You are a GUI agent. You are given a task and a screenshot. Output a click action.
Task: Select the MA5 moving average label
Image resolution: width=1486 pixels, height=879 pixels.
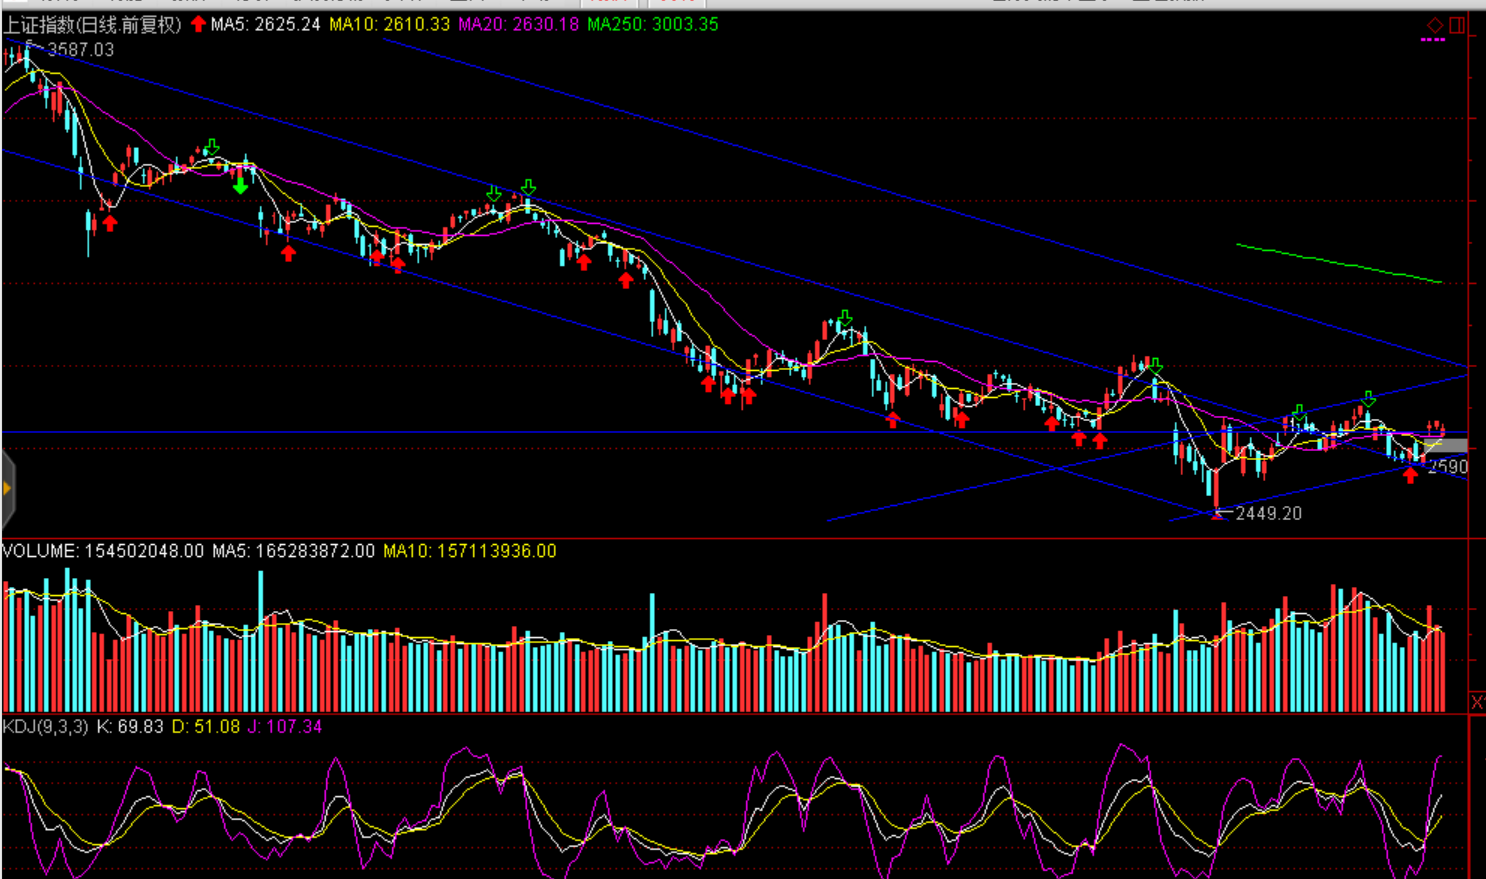(x=265, y=24)
